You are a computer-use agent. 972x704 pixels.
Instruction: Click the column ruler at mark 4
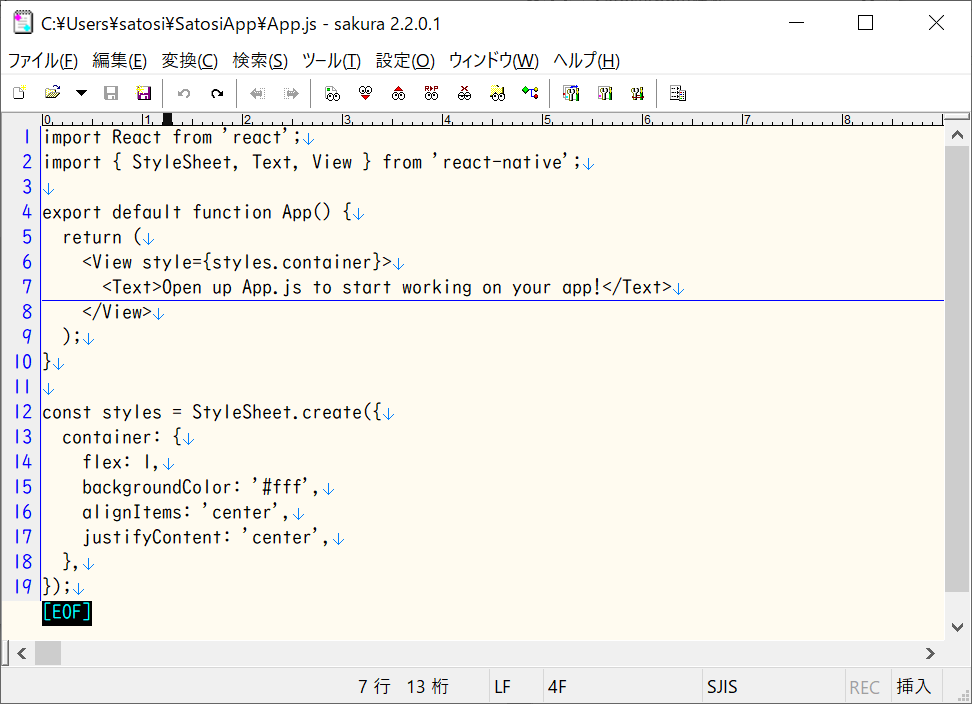[446, 120]
